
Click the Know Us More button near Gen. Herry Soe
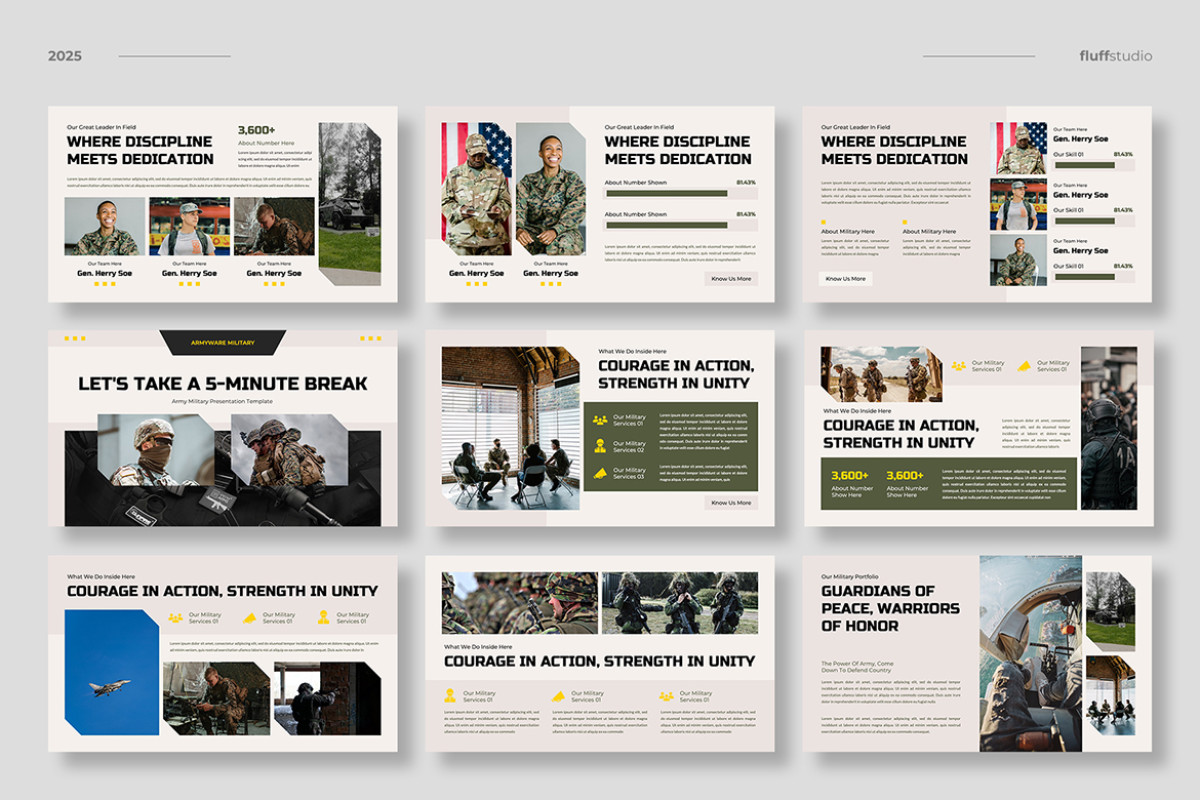click(729, 277)
